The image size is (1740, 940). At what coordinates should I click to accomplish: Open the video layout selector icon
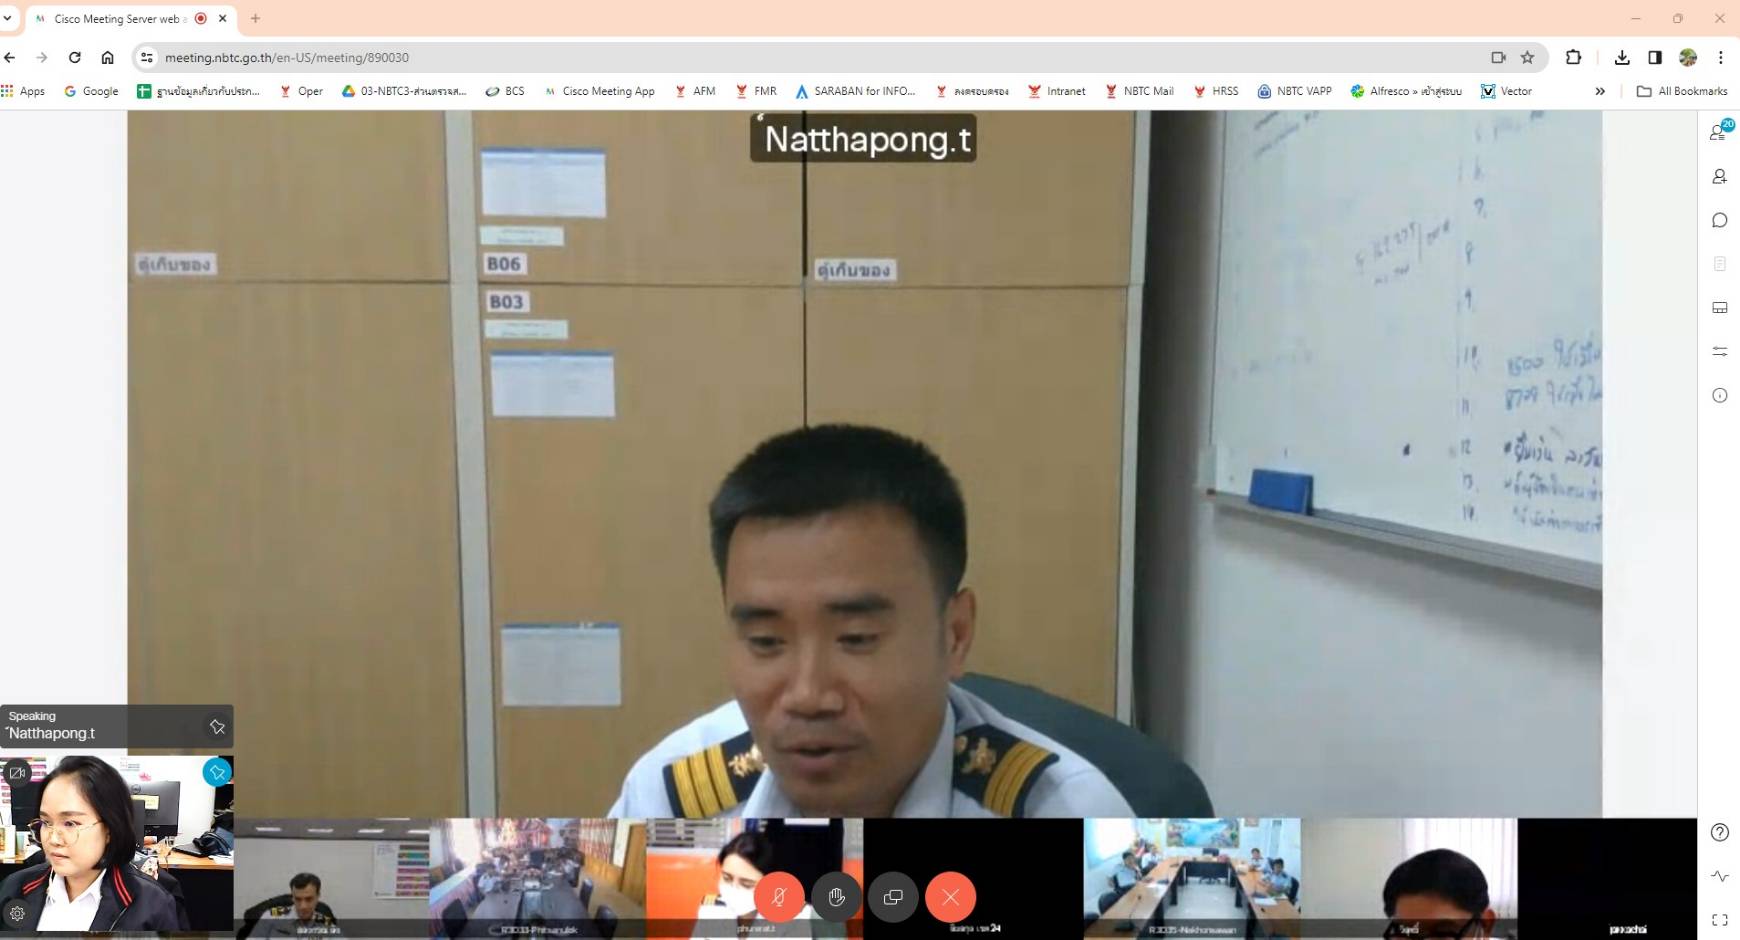pyautogui.click(x=1719, y=308)
